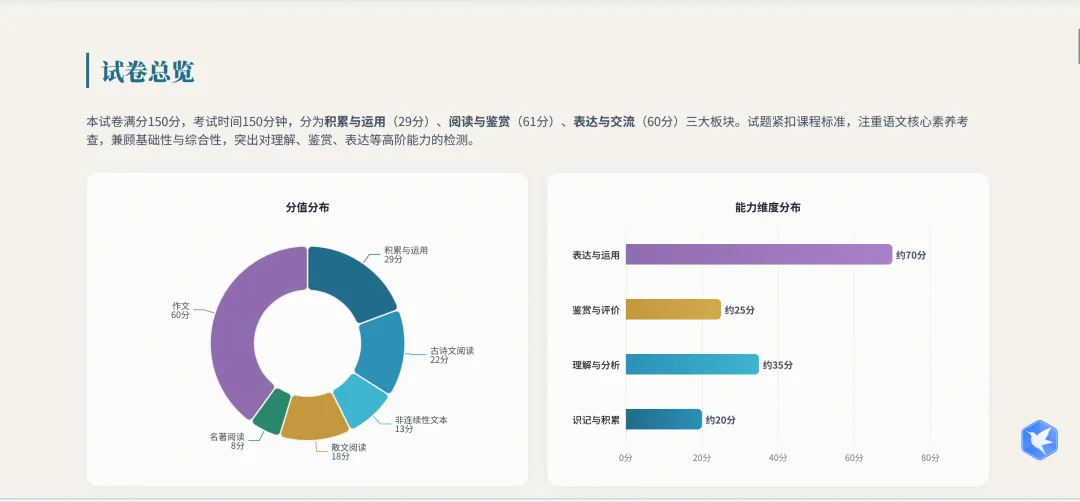The width and height of the screenshot is (1080, 502).
Task: Click the light blue 理解与分析 bar
Action: (x=692, y=365)
